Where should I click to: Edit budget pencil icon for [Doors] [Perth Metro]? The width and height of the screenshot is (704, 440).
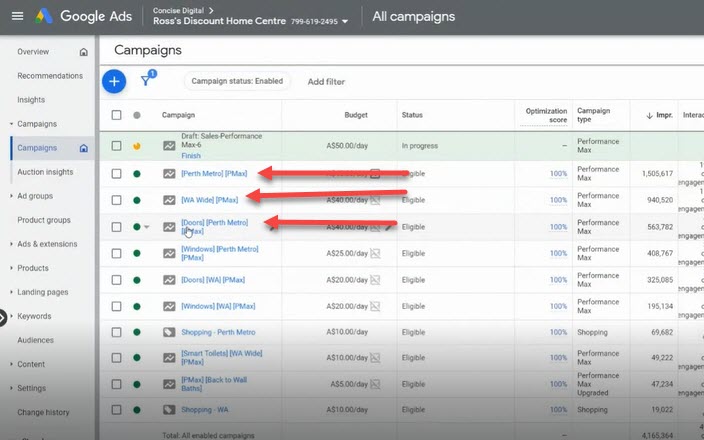(x=388, y=227)
